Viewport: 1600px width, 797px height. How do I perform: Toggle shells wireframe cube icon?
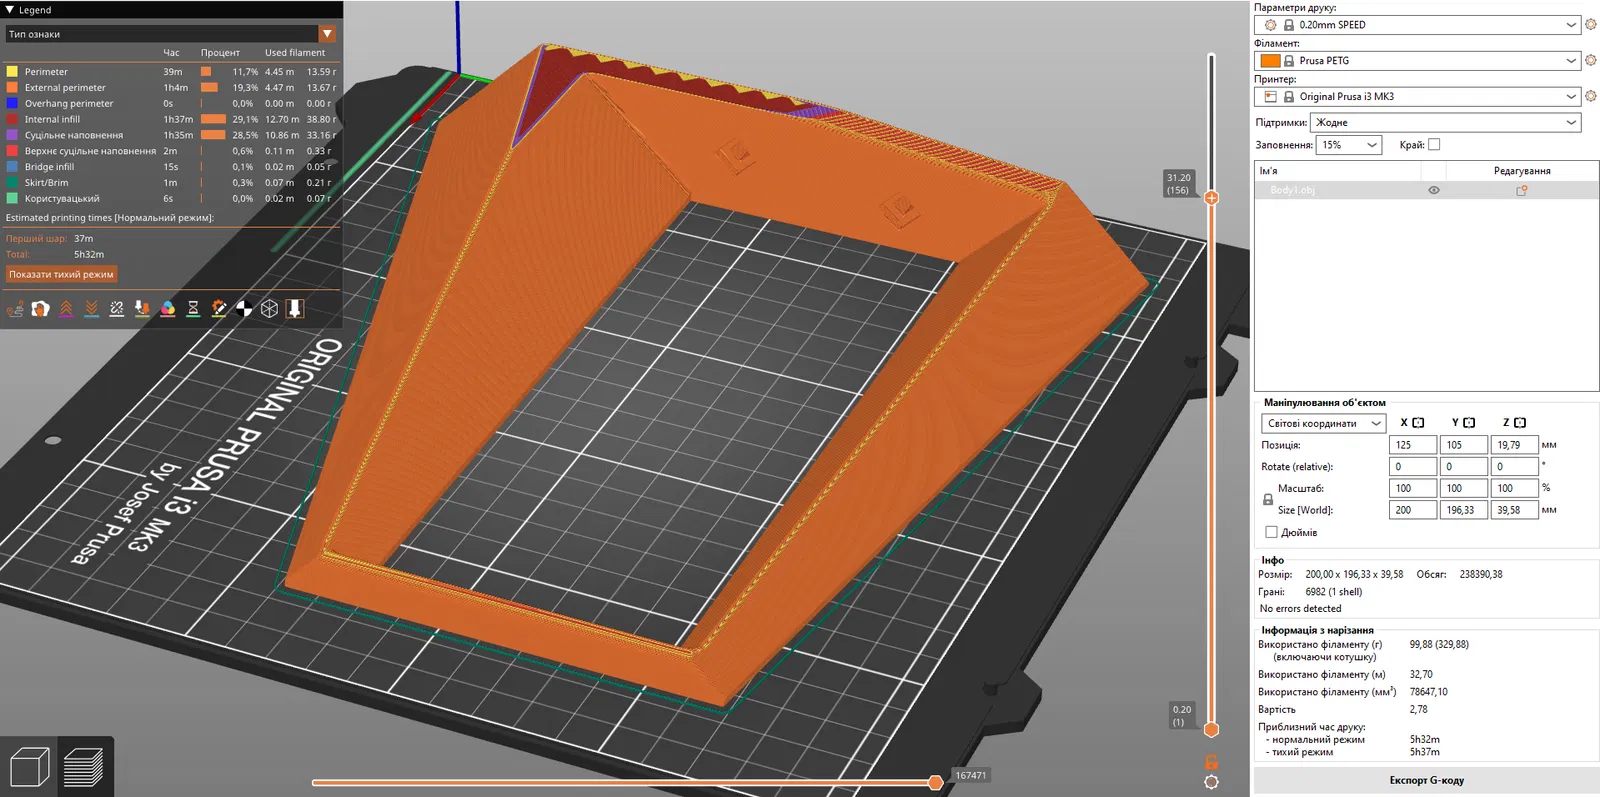point(269,309)
